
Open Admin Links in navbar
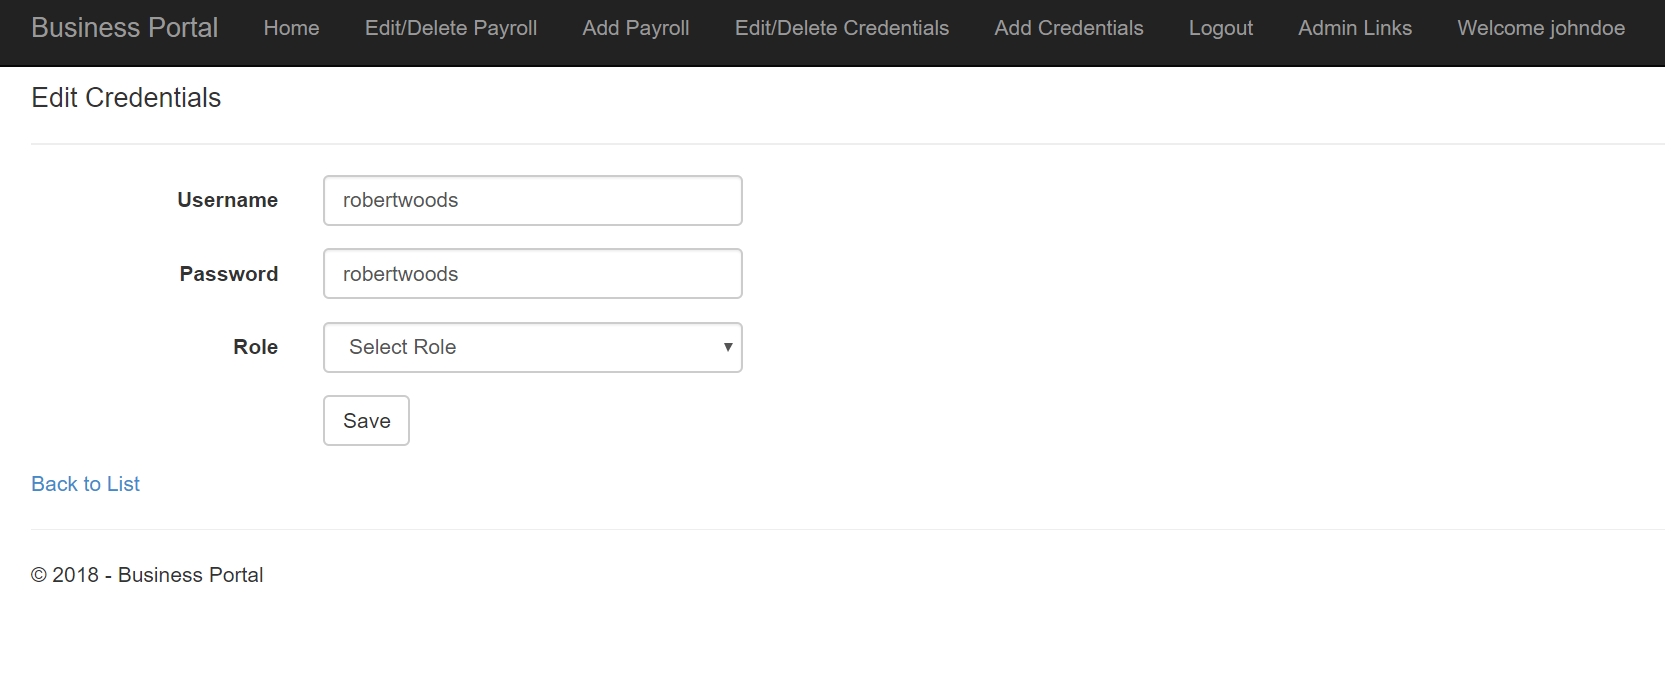[x=1355, y=28]
